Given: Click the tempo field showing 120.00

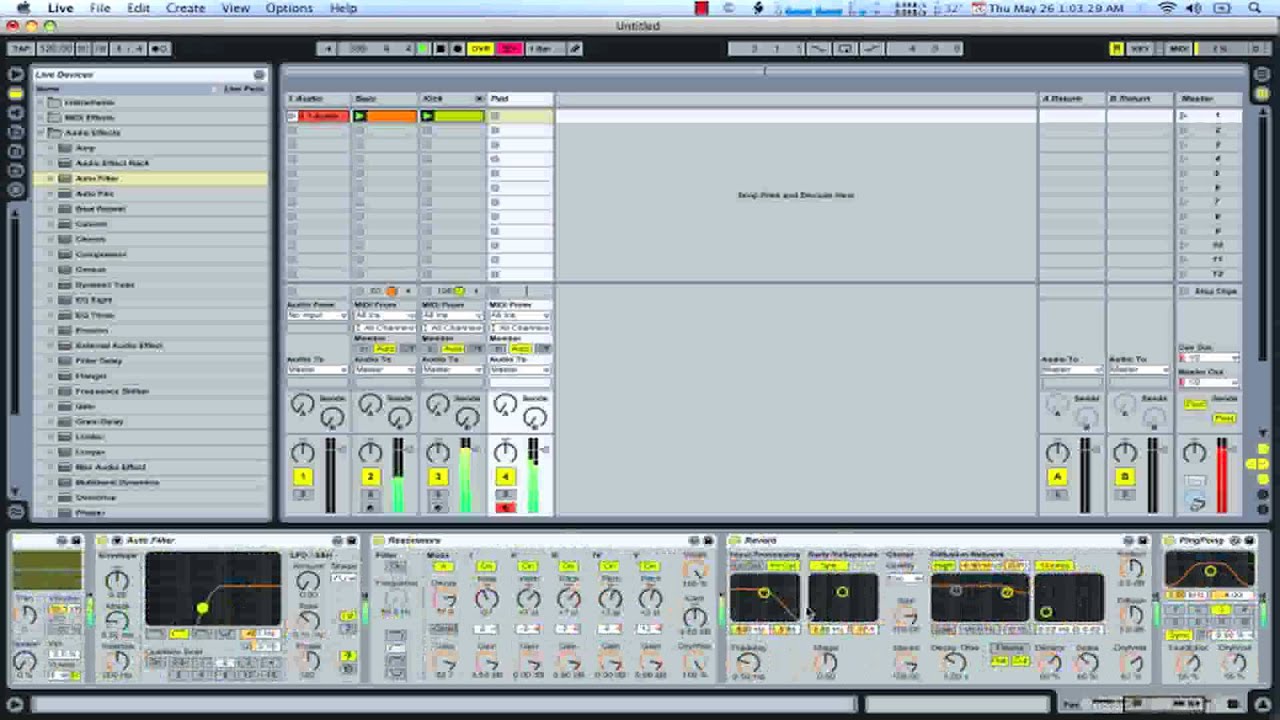Looking at the screenshot, I should pos(55,48).
